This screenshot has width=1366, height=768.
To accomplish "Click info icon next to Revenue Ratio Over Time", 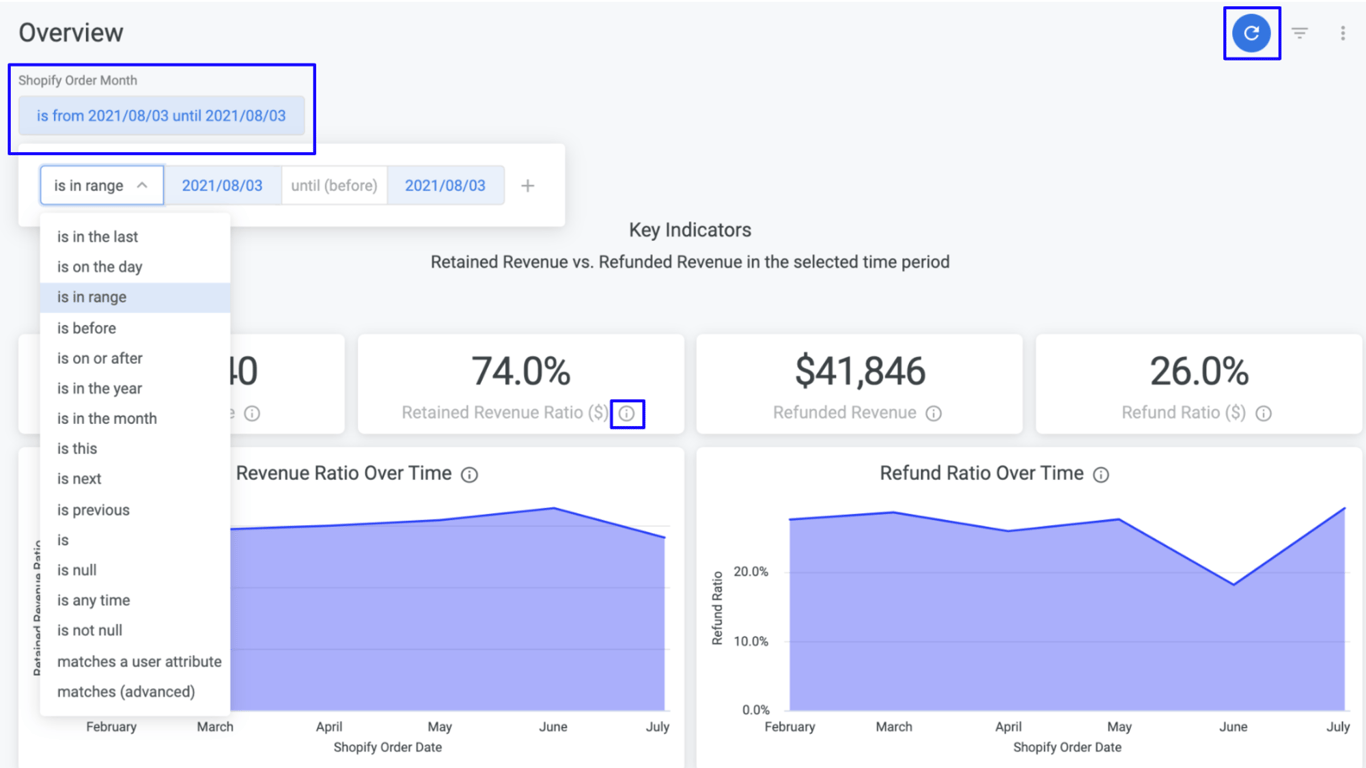I will [469, 475].
